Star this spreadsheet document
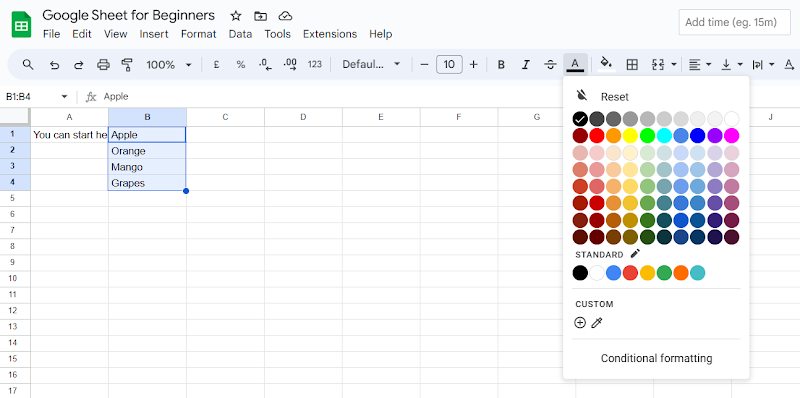This screenshot has width=800, height=398. pos(235,16)
